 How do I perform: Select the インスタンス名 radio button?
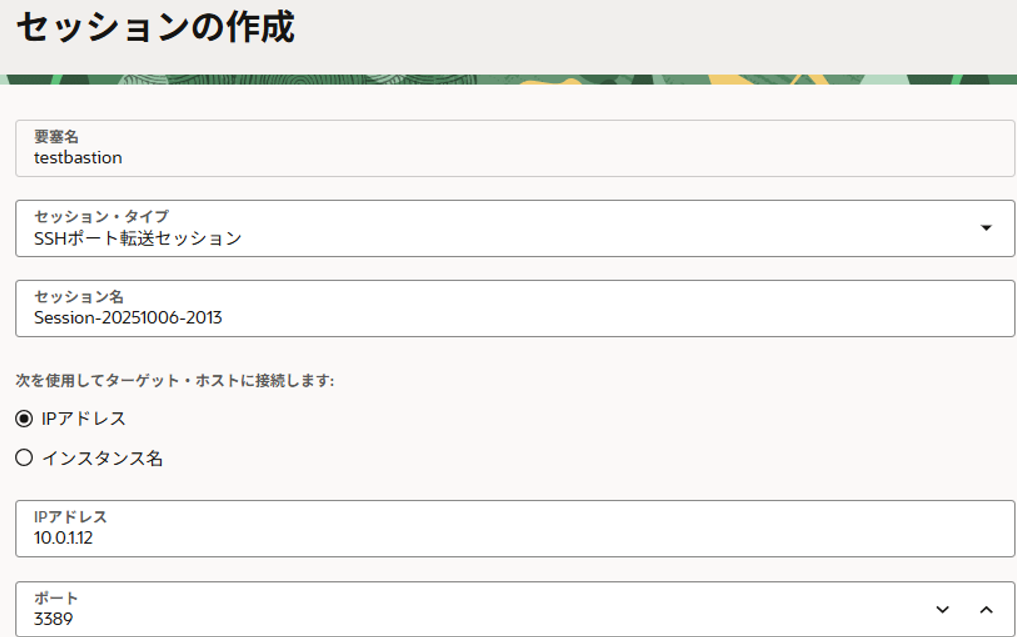(24, 459)
